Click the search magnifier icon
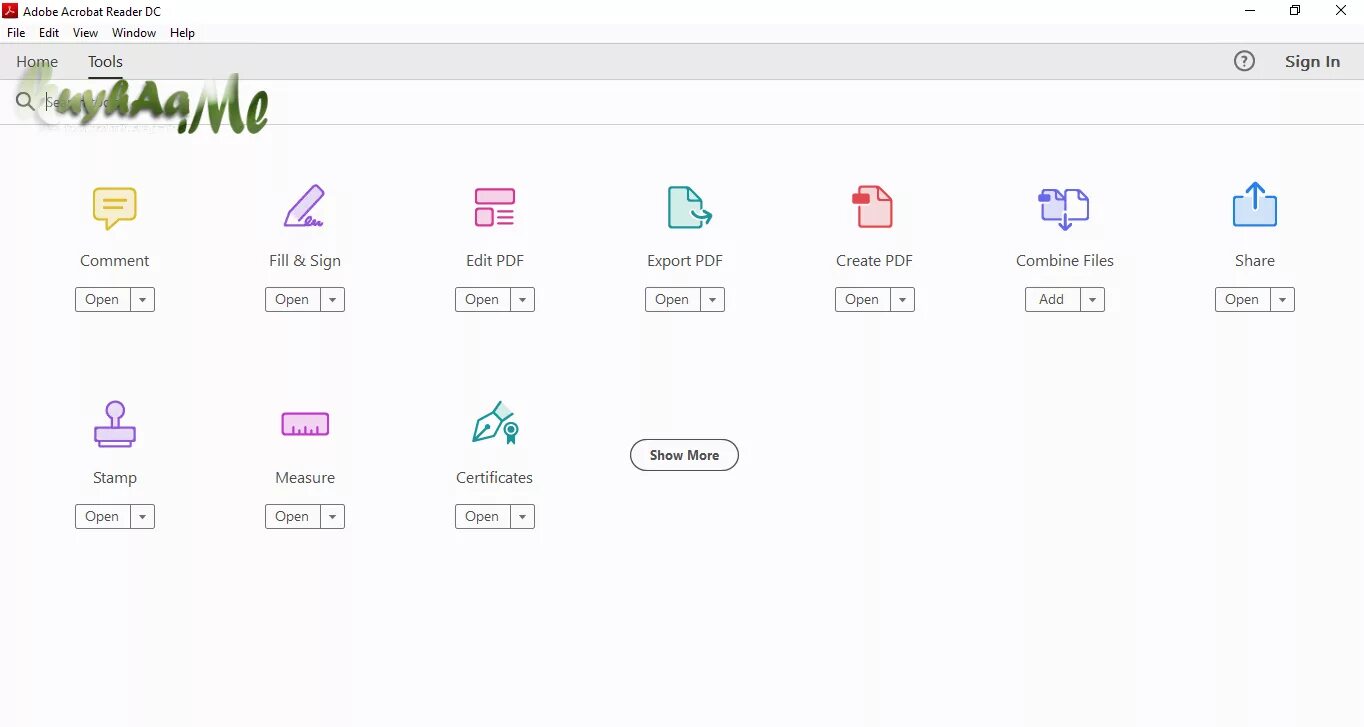Viewport: 1364px width, 727px height. coord(25,101)
